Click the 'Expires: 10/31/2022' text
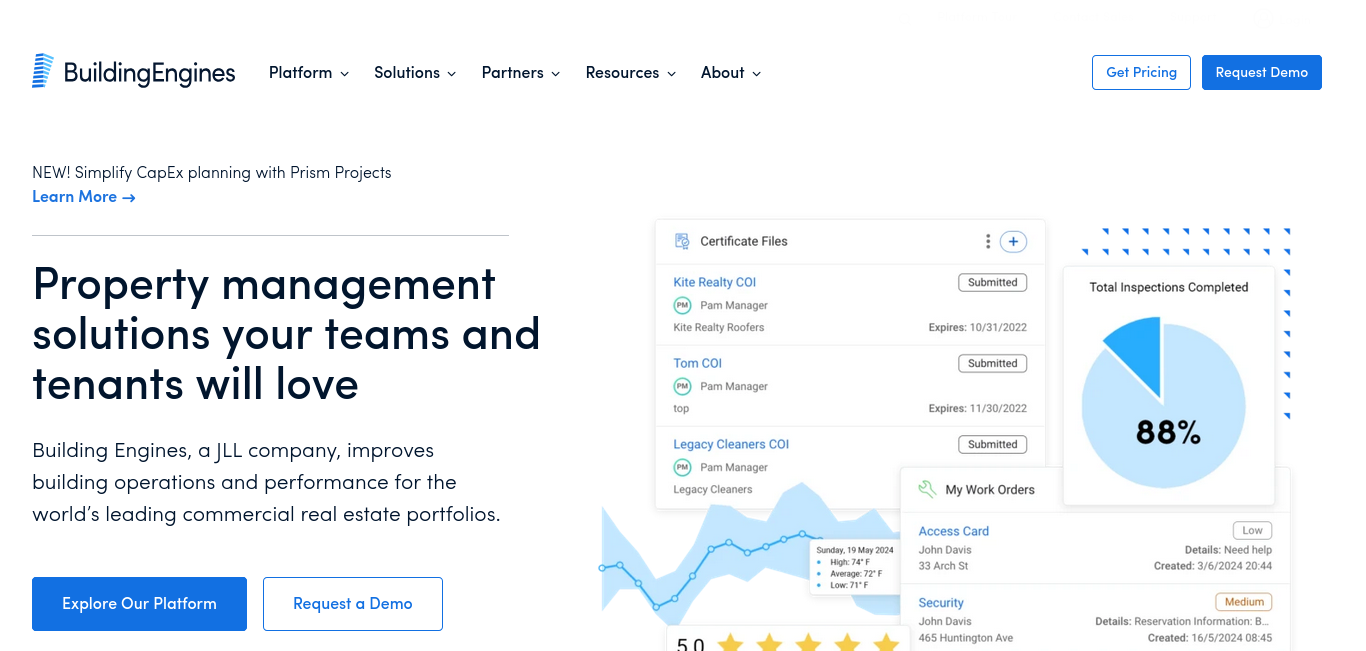The width and height of the screenshot is (1366, 651). pos(978,328)
